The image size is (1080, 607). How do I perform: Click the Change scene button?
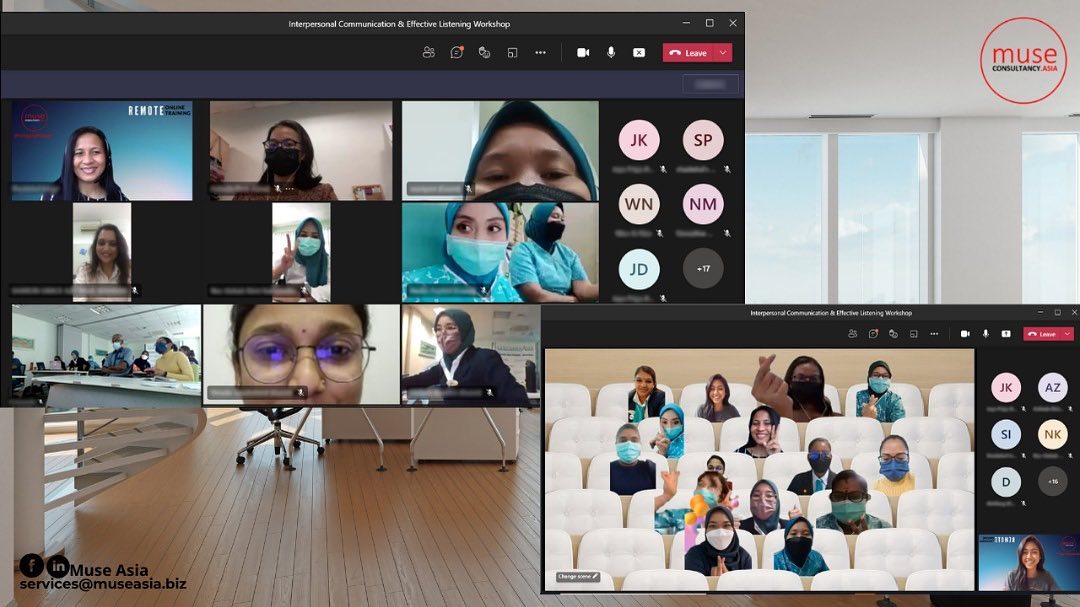(578, 576)
